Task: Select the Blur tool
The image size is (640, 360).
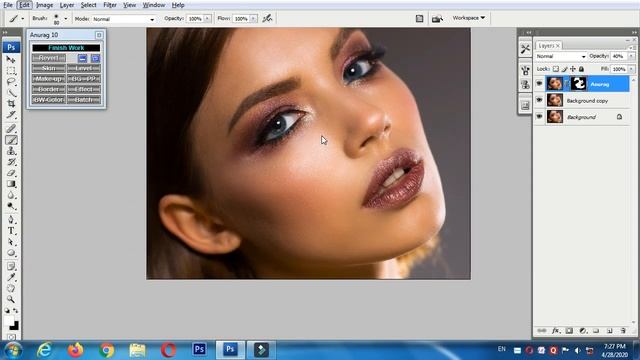Action: tap(11, 195)
